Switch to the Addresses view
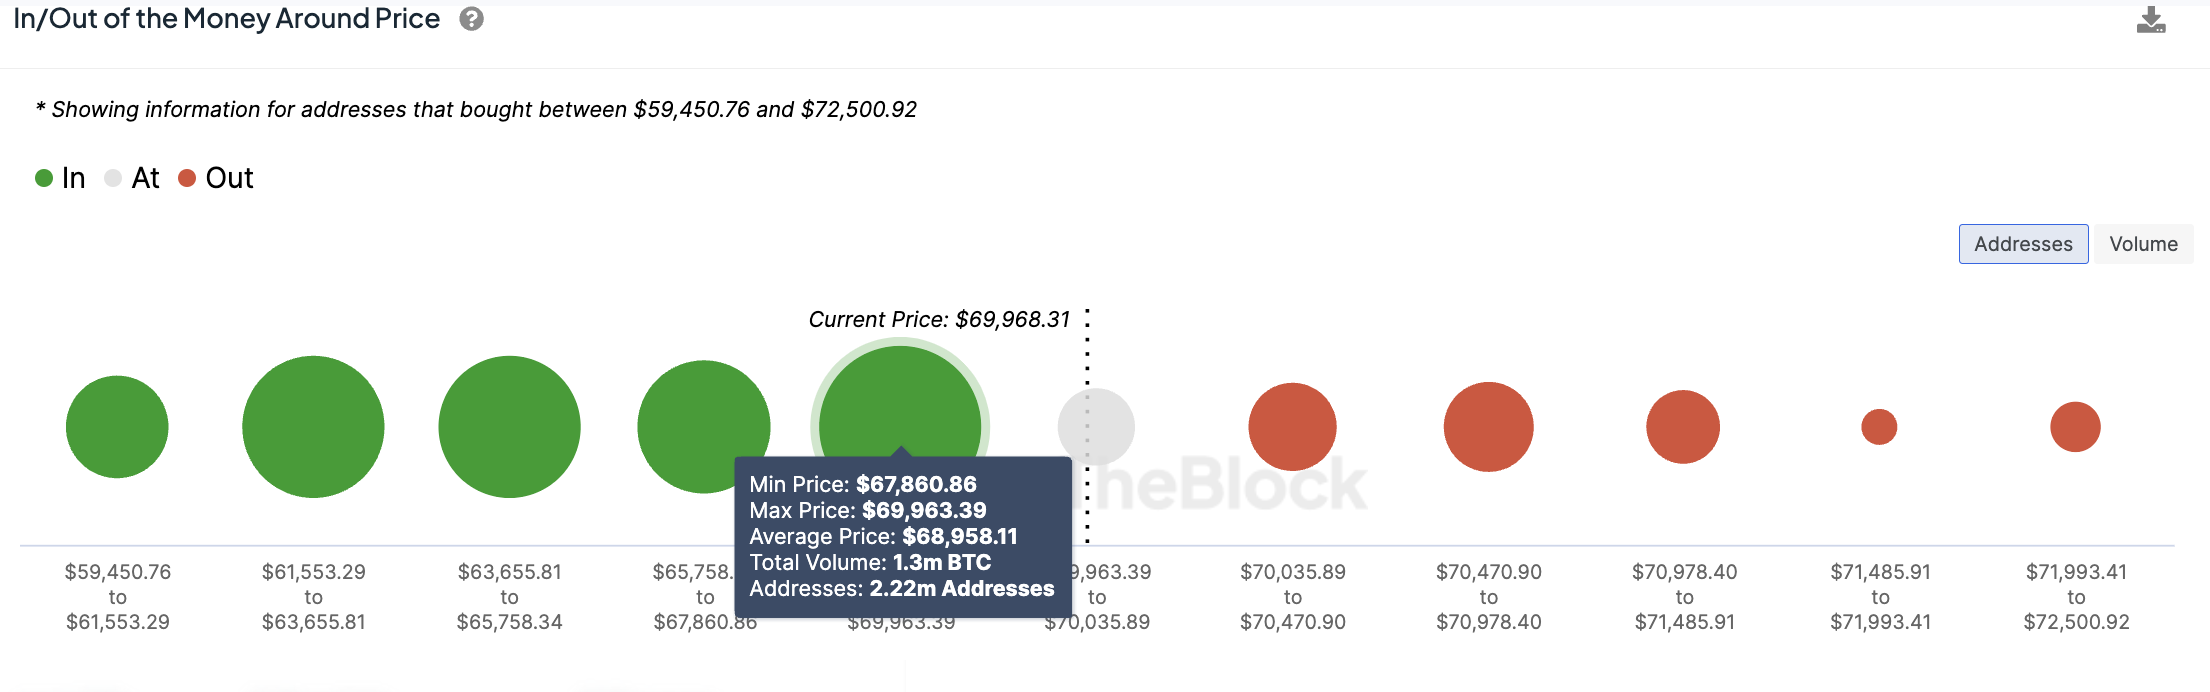The width and height of the screenshot is (2210, 692). [2023, 244]
